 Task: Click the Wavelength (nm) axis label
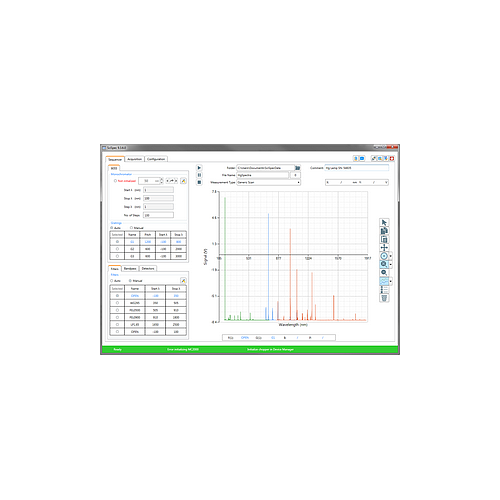pyautogui.click(x=293, y=325)
